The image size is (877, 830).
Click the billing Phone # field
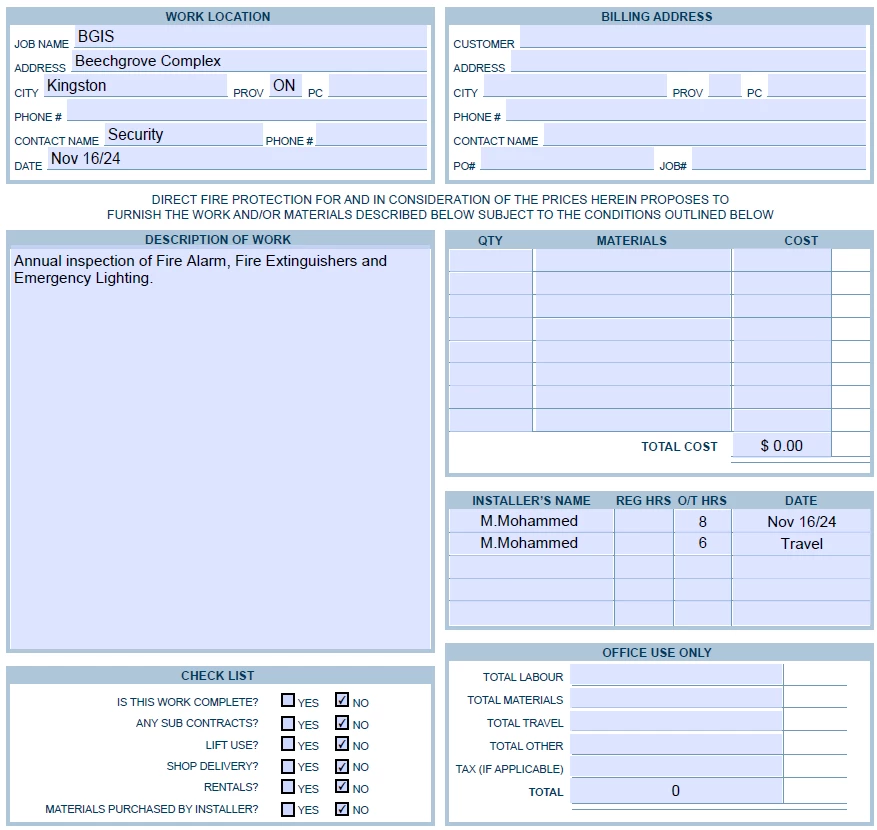(686, 110)
